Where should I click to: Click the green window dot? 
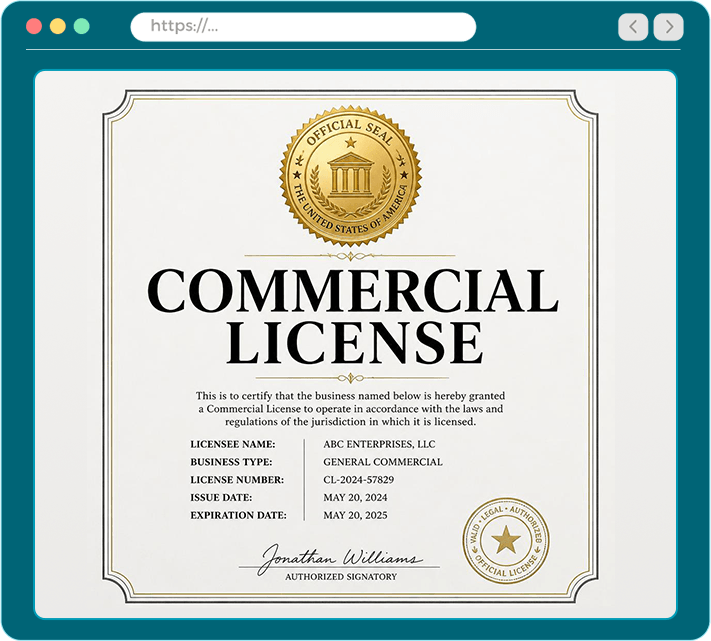click(82, 26)
